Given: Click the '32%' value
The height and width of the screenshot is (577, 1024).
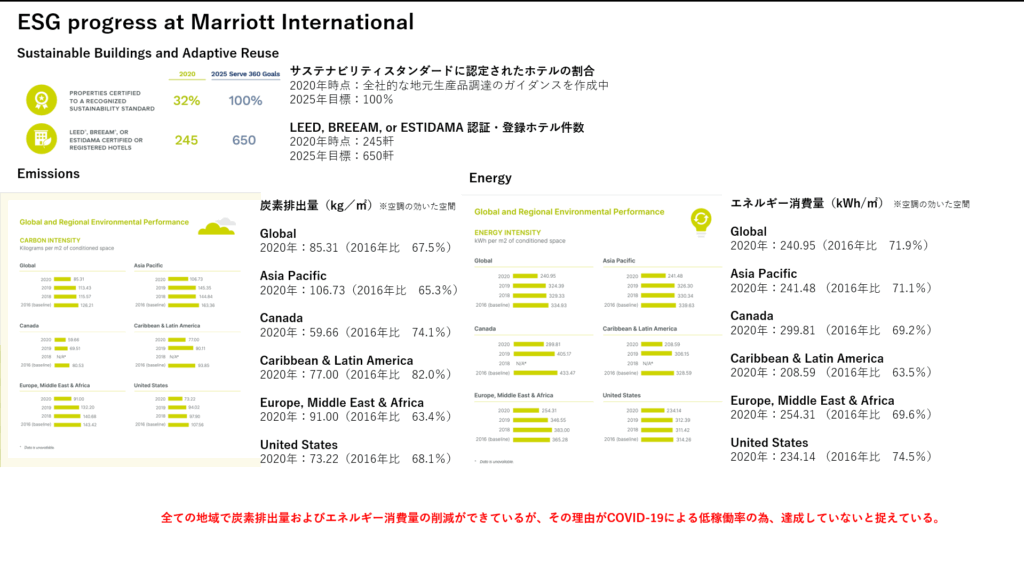Looking at the screenshot, I should pos(186,101).
